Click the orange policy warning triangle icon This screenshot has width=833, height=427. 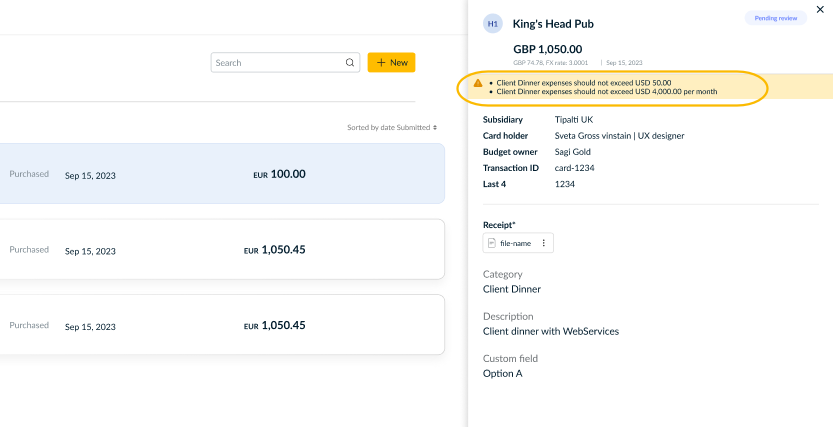click(x=478, y=83)
